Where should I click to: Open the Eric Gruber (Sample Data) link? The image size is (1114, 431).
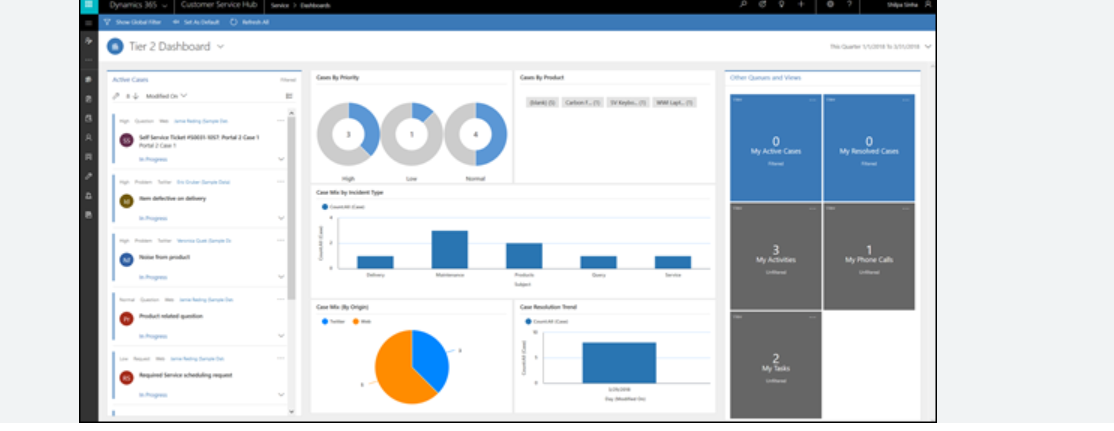(x=204, y=182)
